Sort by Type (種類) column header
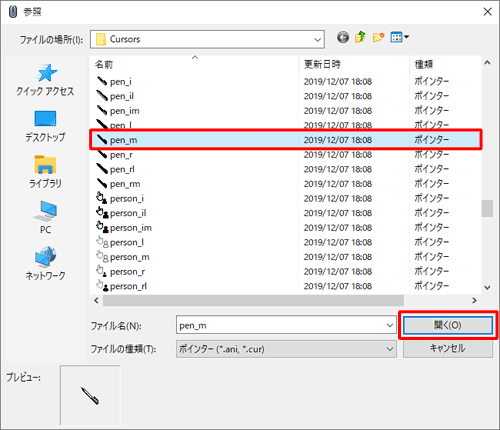This screenshot has height=430, width=500. pyautogui.click(x=445, y=64)
